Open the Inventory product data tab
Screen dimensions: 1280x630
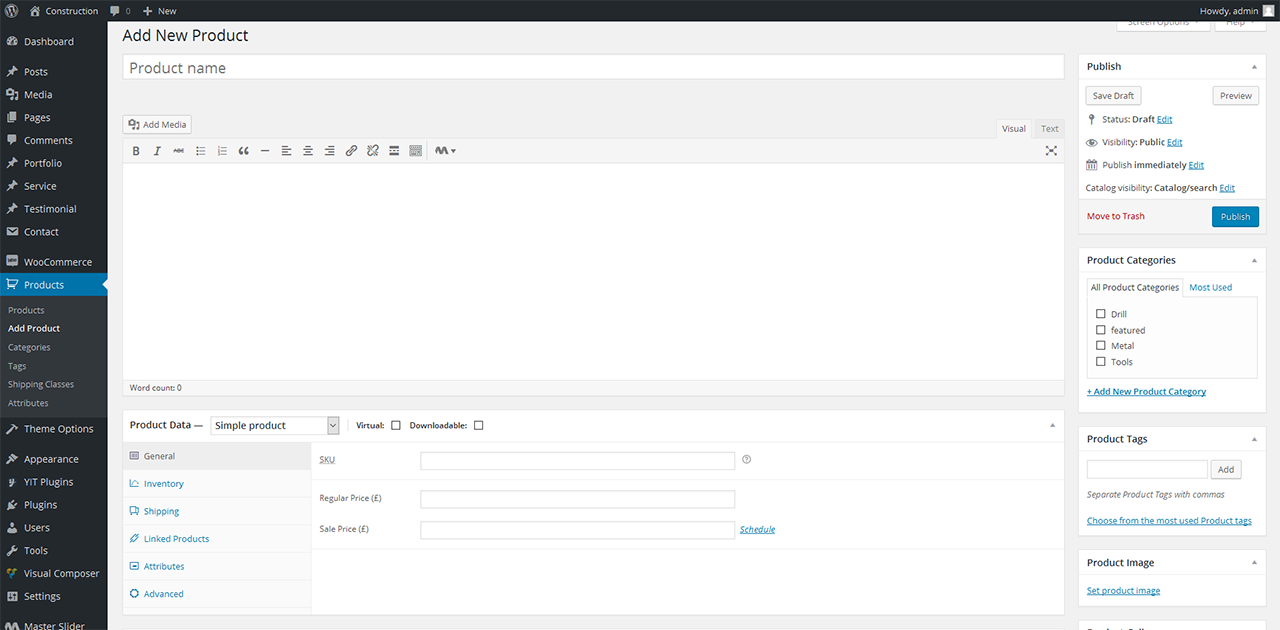(217, 484)
